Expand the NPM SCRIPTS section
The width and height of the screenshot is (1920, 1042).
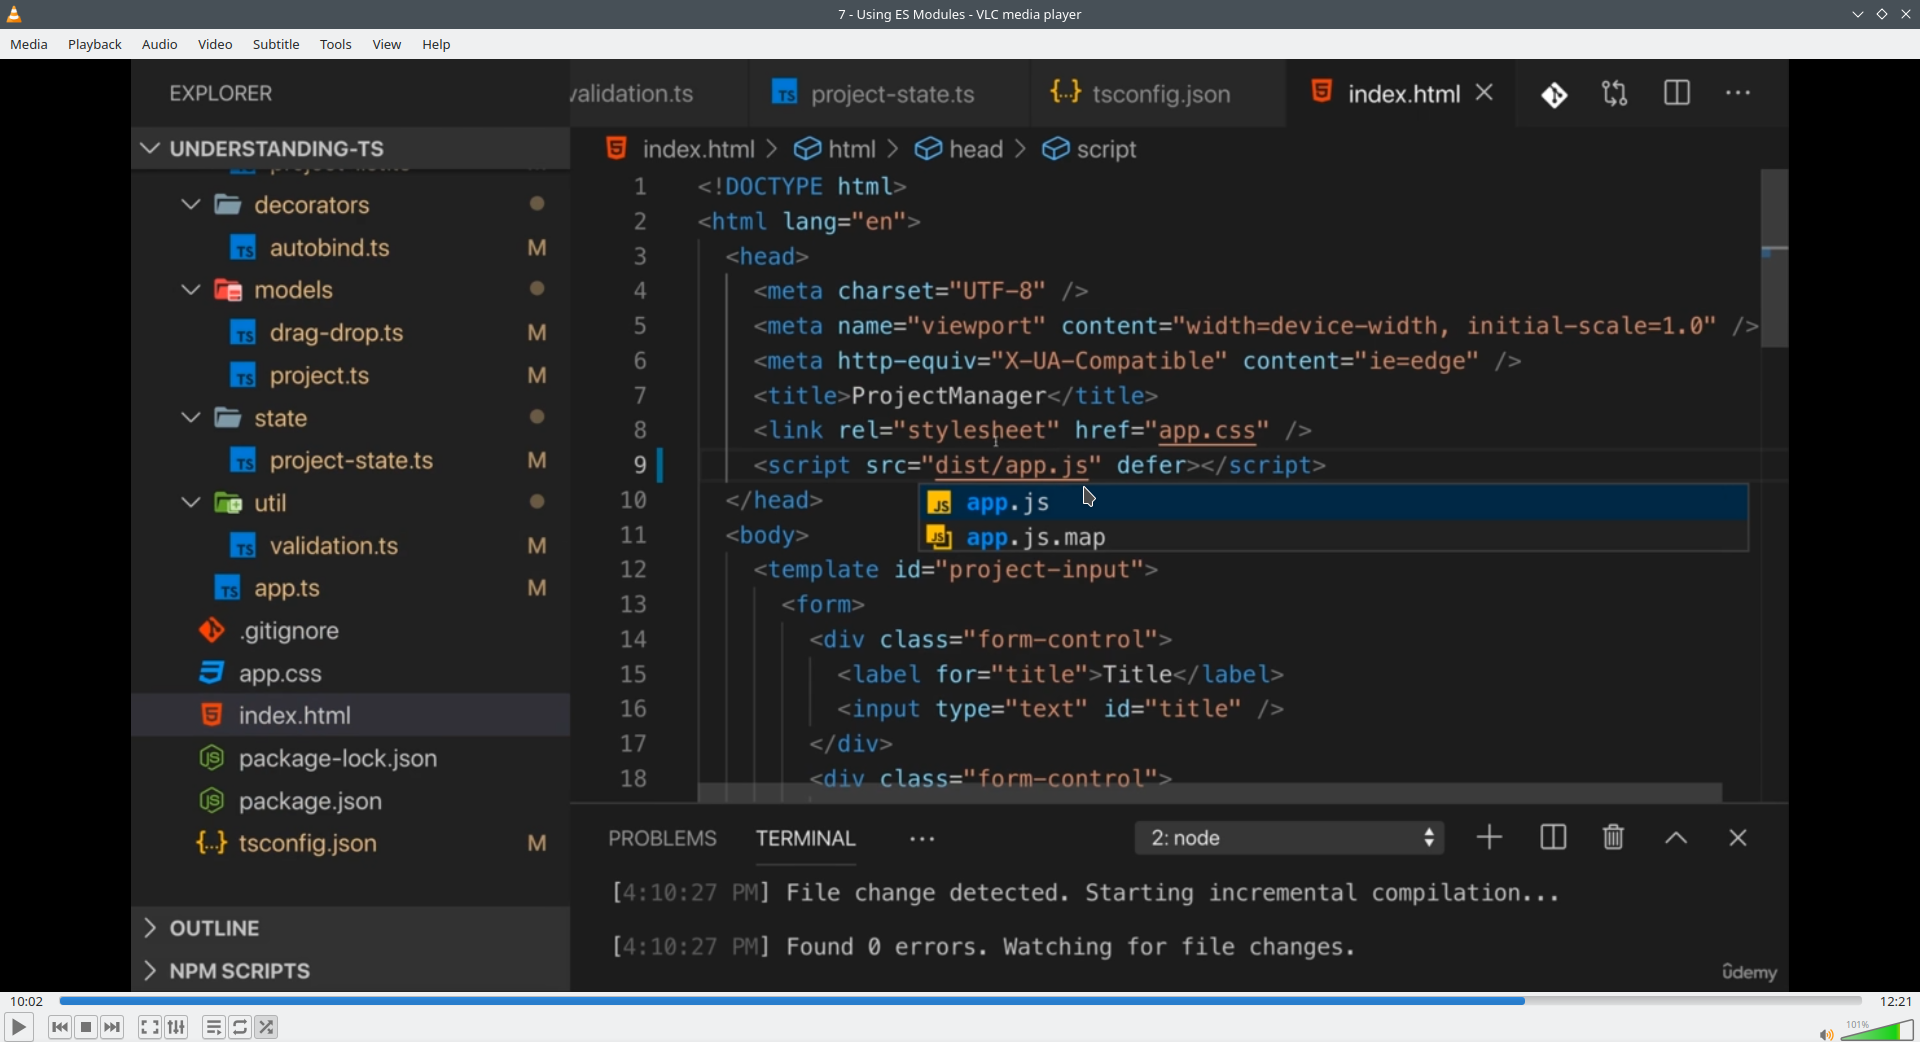point(350,971)
